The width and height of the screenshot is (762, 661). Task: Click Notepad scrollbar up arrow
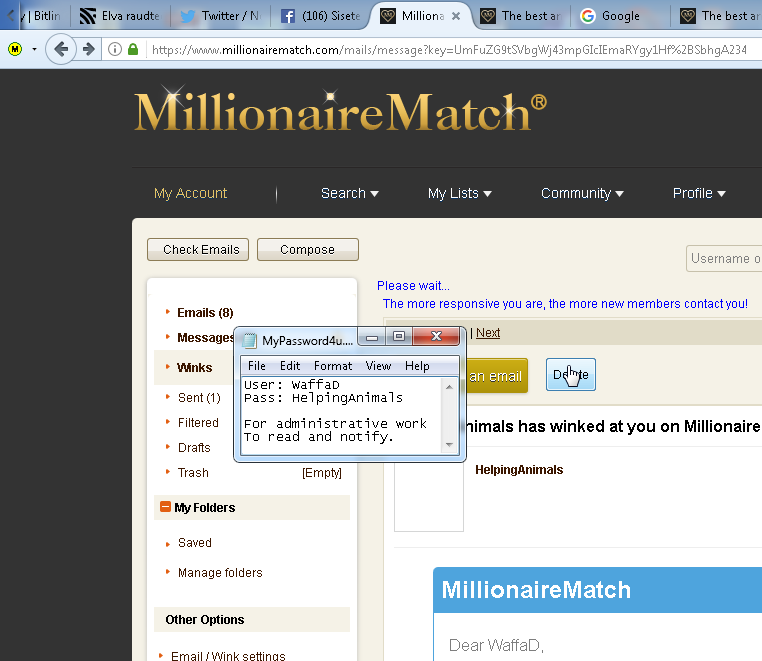coord(449,387)
